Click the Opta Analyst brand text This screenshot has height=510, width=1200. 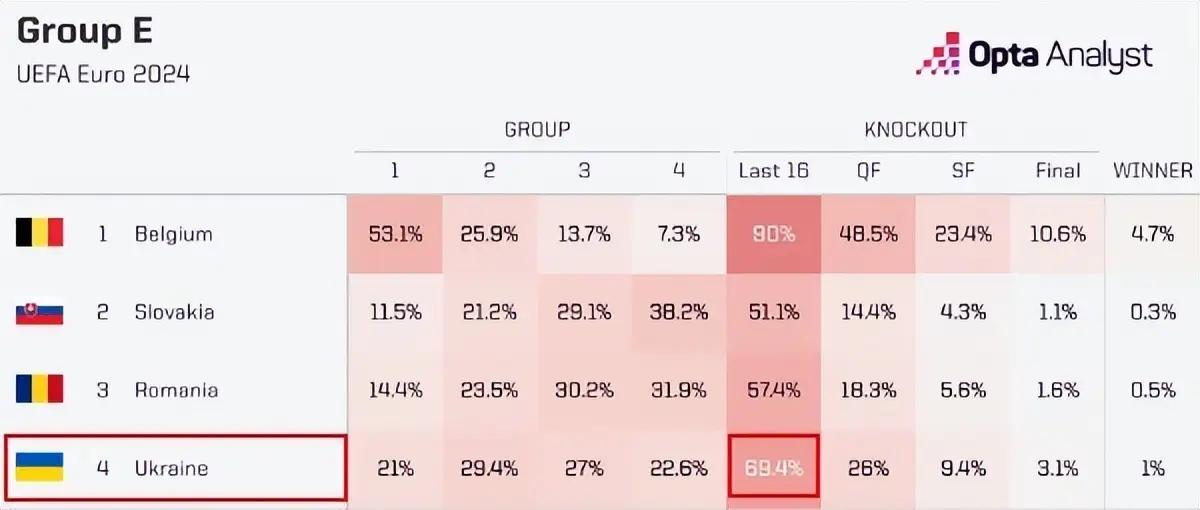point(1060,55)
